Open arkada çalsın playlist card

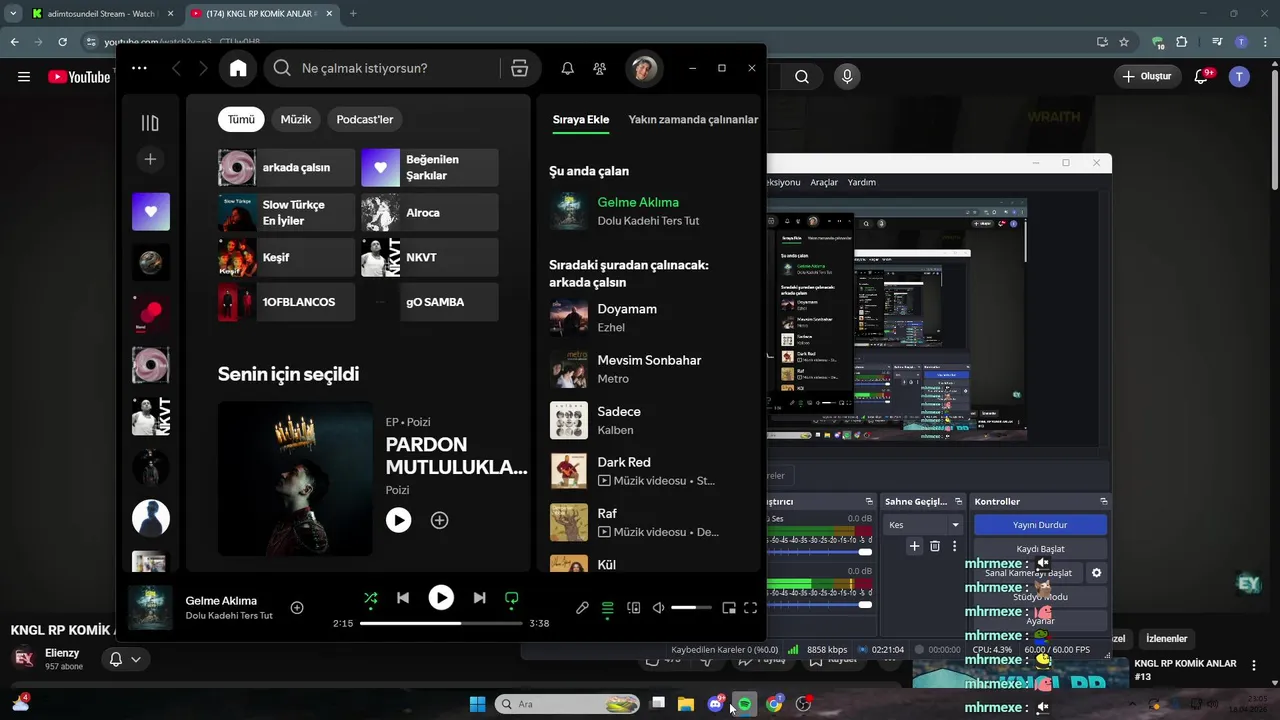pos(286,168)
